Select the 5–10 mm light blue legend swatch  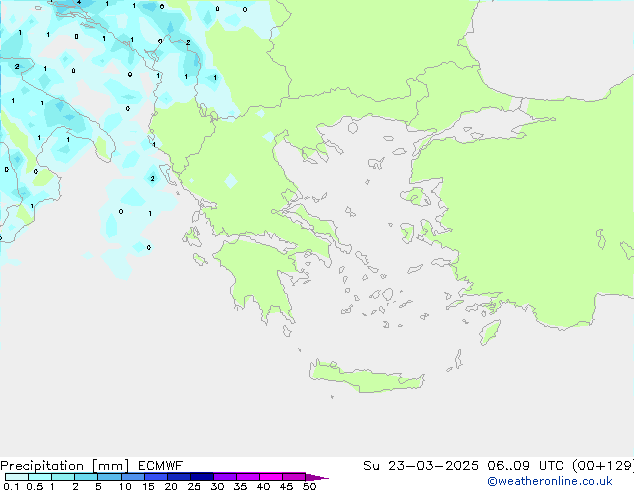tap(109, 477)
